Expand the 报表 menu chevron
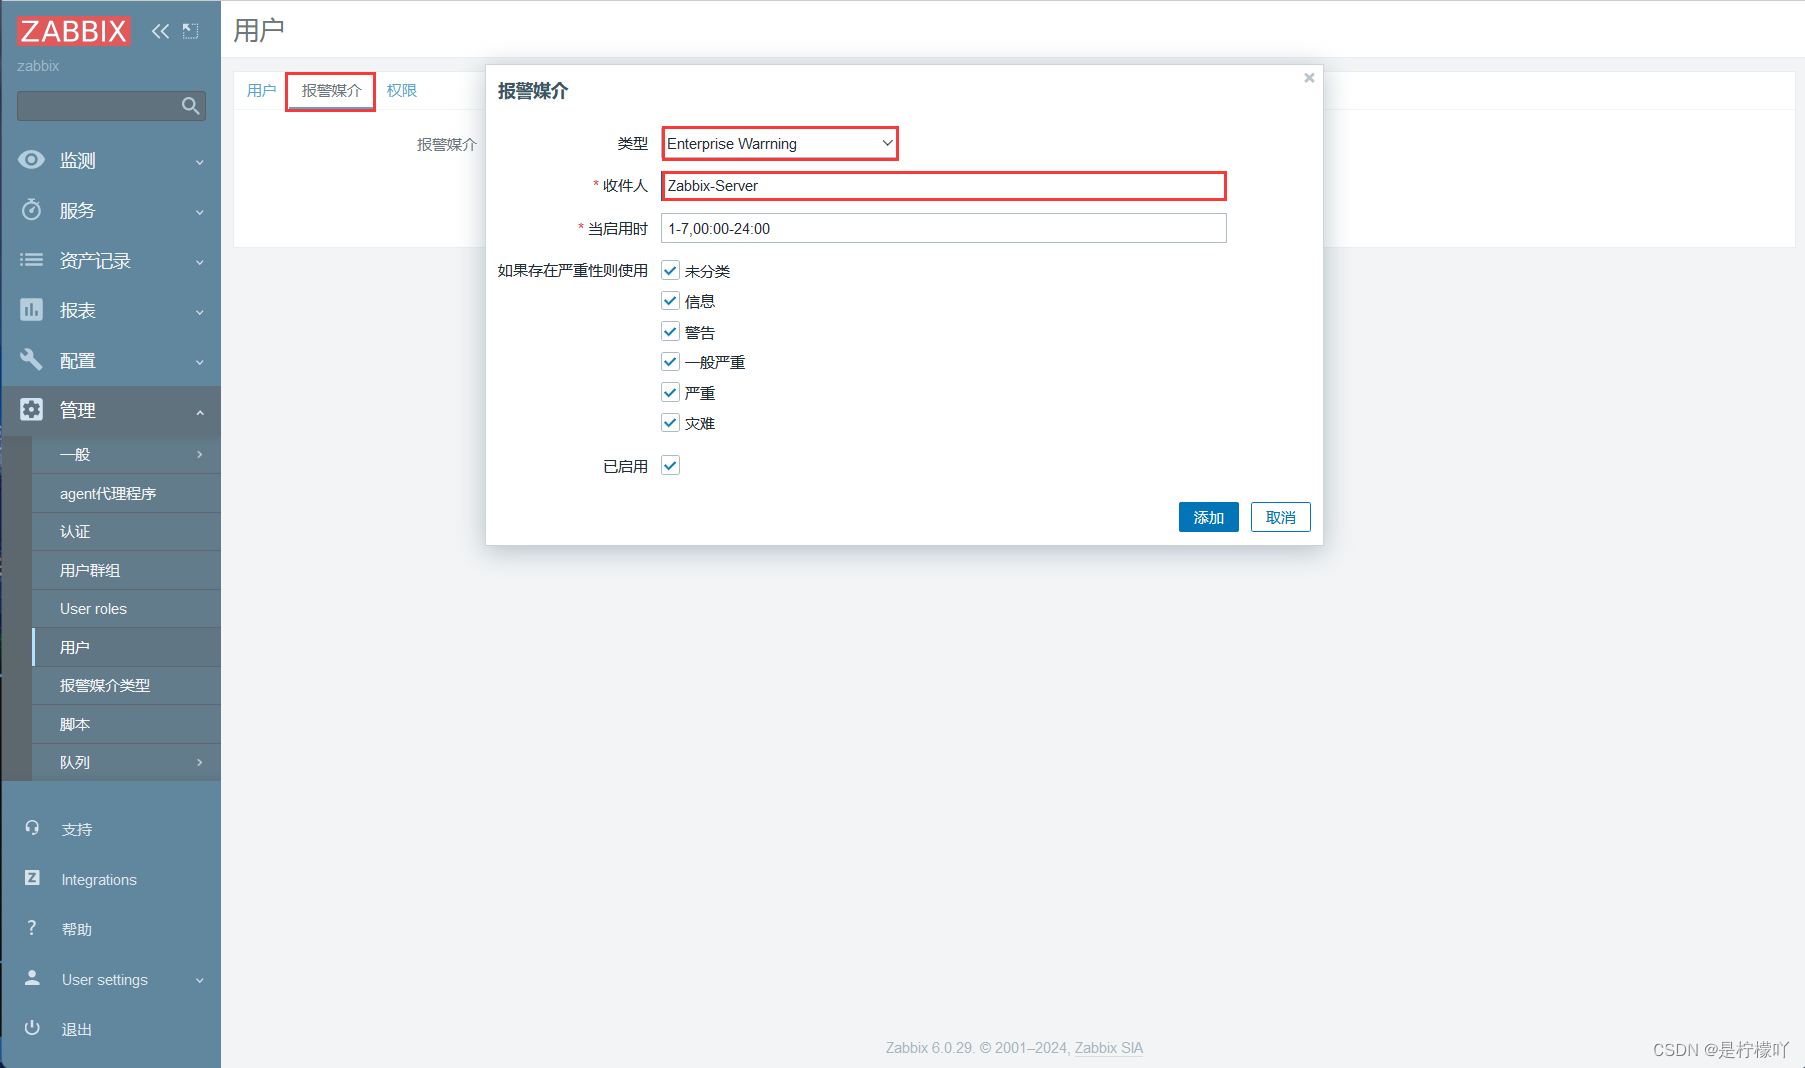The width and height of the screenshot is (1805, 1068). pos(200,312)
